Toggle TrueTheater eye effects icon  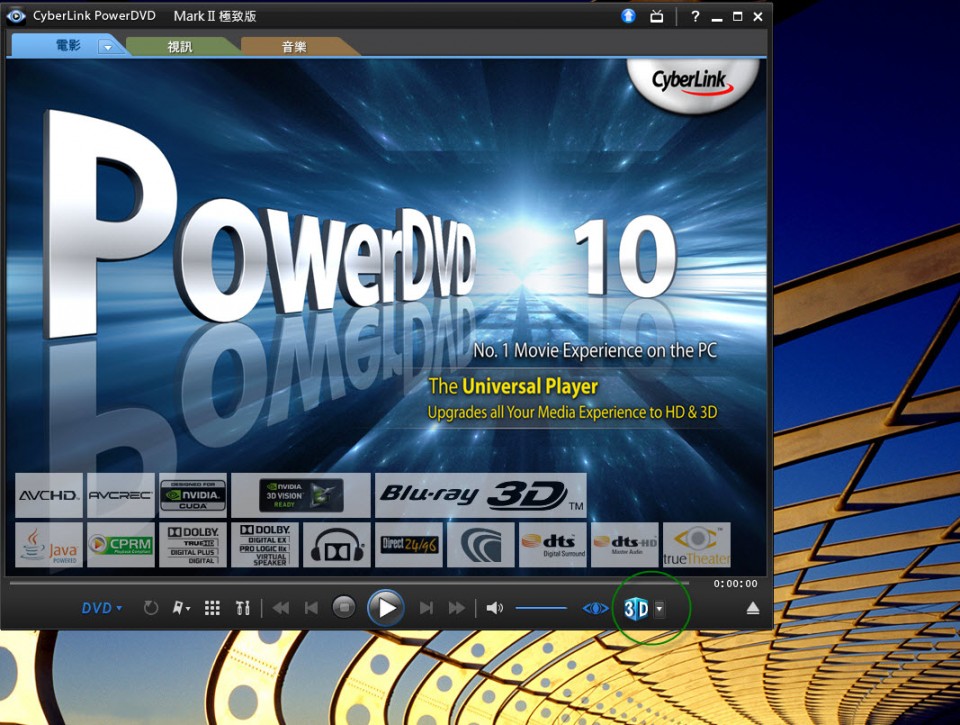[x=595, y=608]
